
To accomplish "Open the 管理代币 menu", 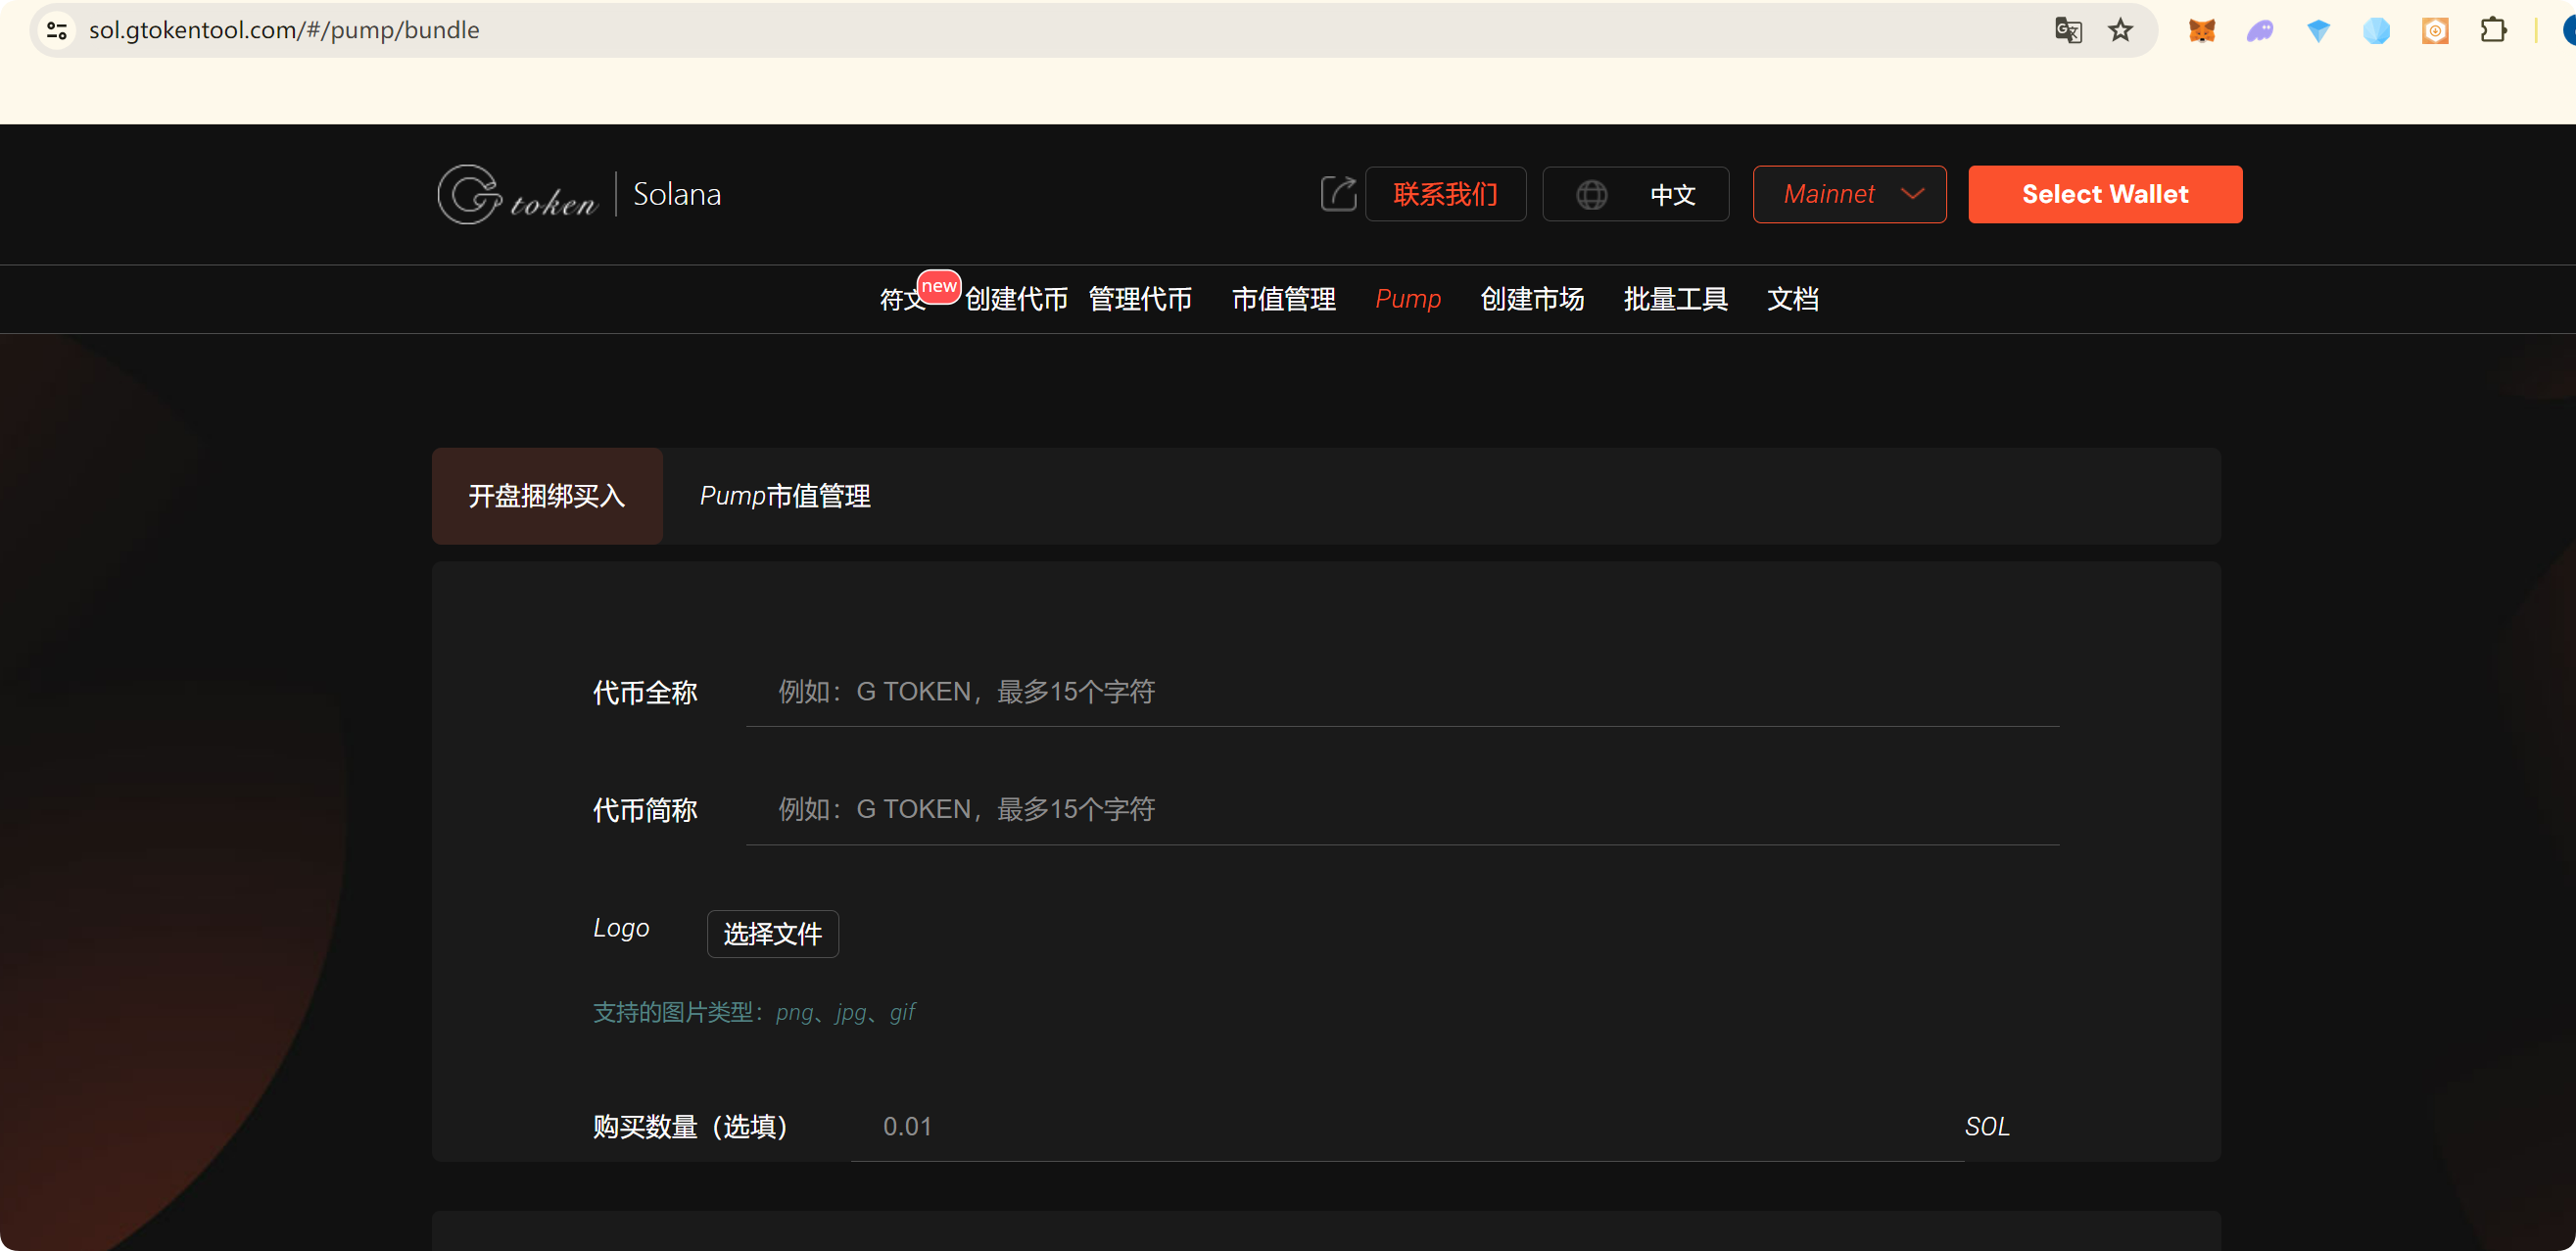I will click(1140, 299).
